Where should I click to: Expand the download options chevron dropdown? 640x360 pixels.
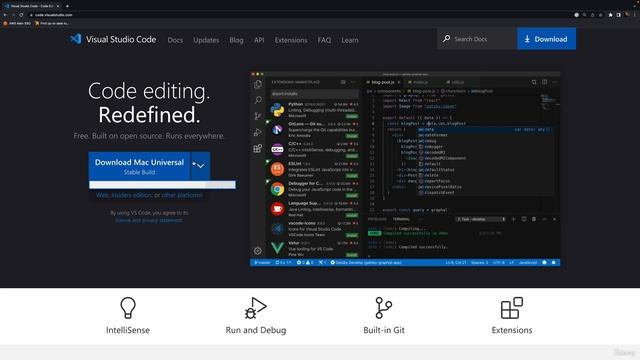(x=200, y=166)
